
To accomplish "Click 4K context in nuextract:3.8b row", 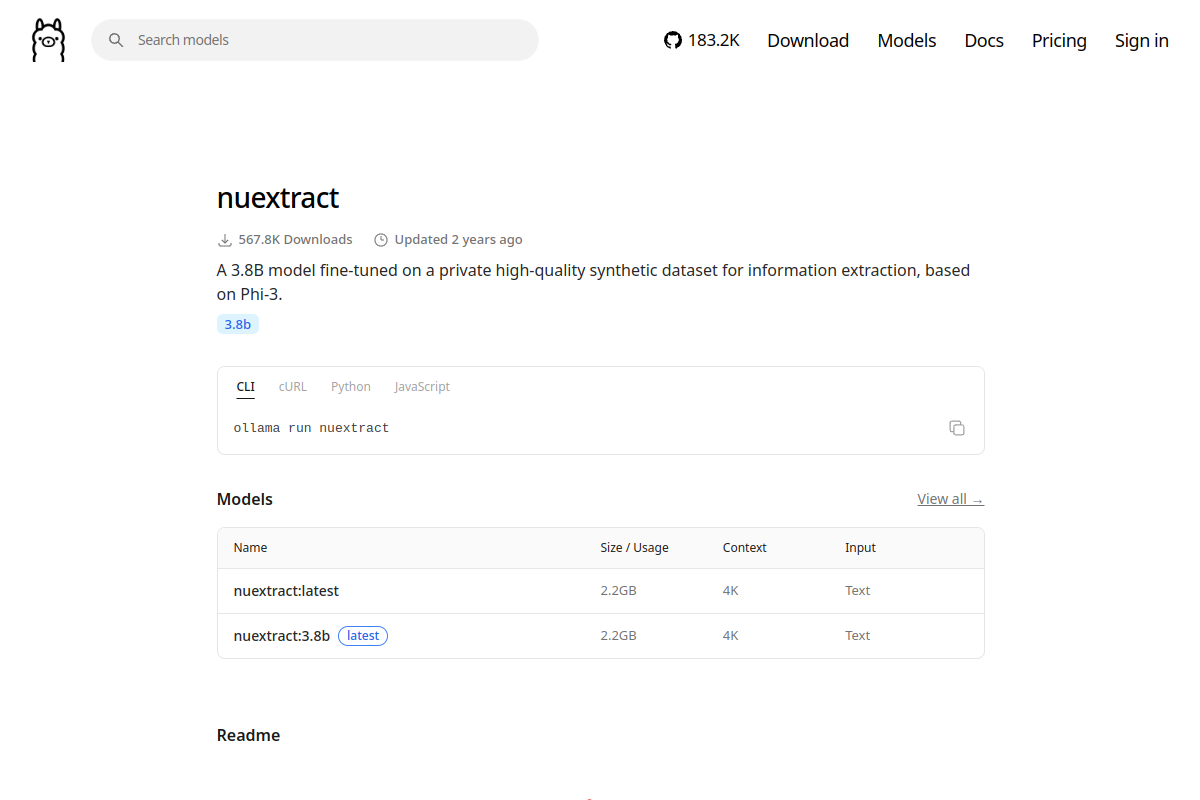I will (x=730, y=636).
